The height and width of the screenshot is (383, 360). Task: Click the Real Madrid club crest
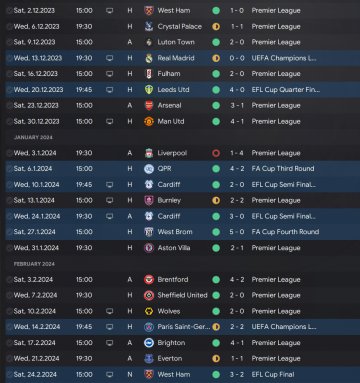149,58
